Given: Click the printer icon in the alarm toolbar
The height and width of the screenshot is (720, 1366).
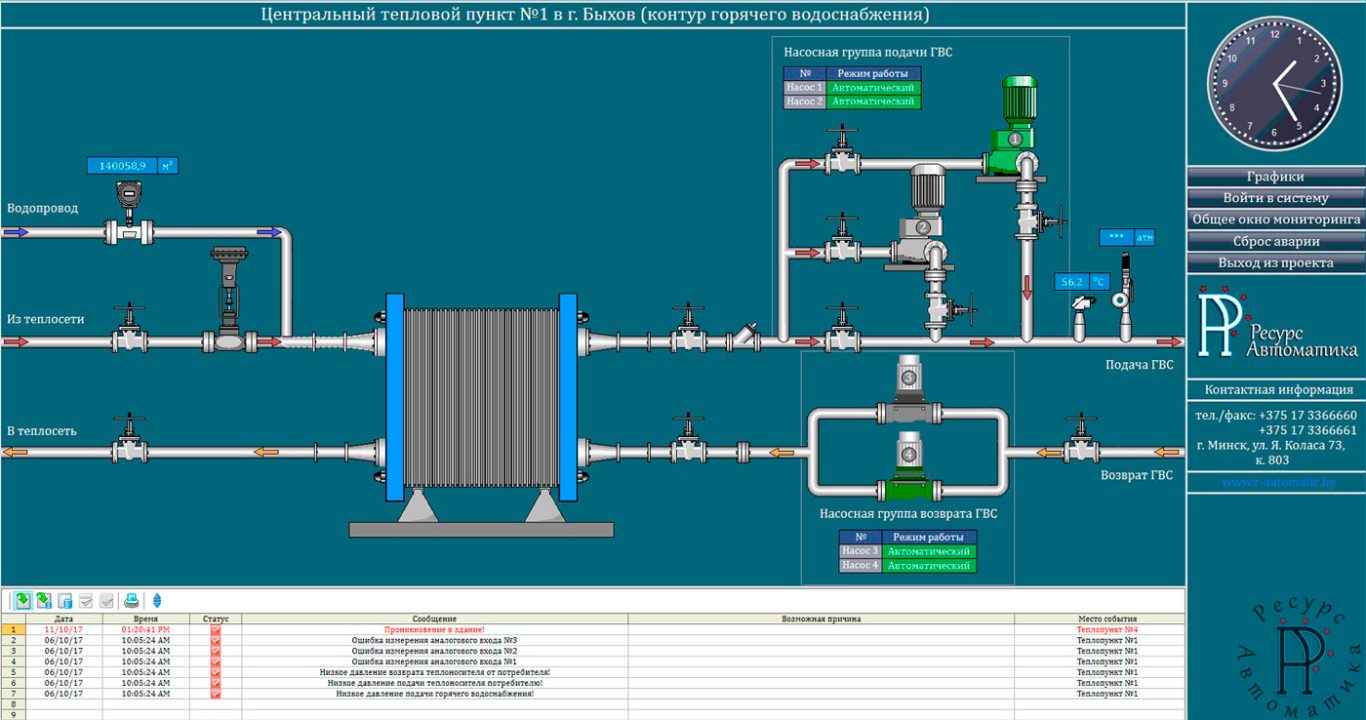Looking at the screenshot, I should tap(131, 601).
